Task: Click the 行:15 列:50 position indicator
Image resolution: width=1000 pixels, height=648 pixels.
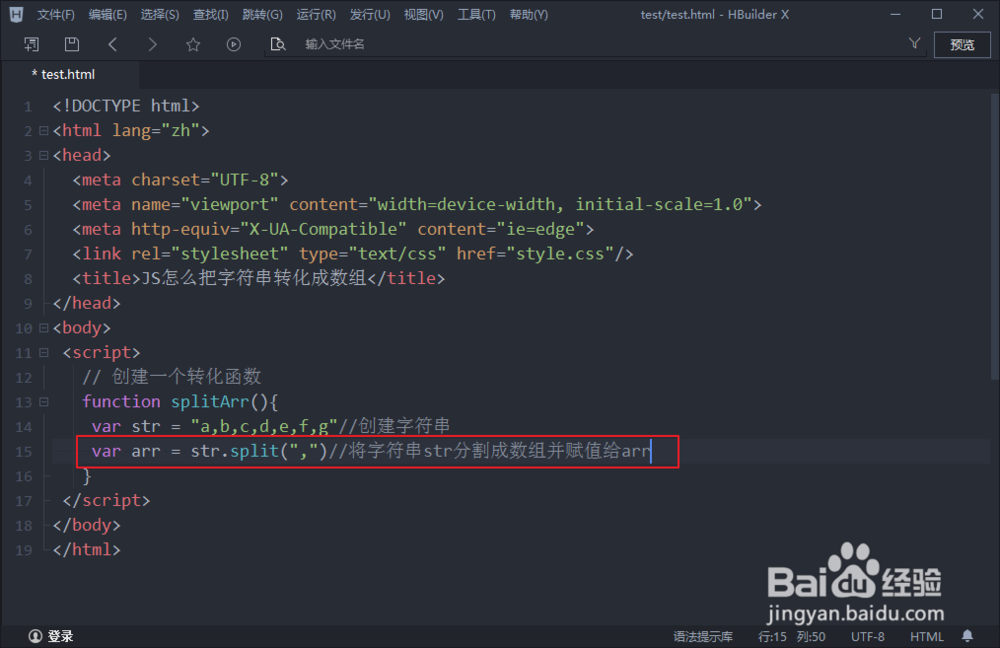Action: (x=791, y=637)
